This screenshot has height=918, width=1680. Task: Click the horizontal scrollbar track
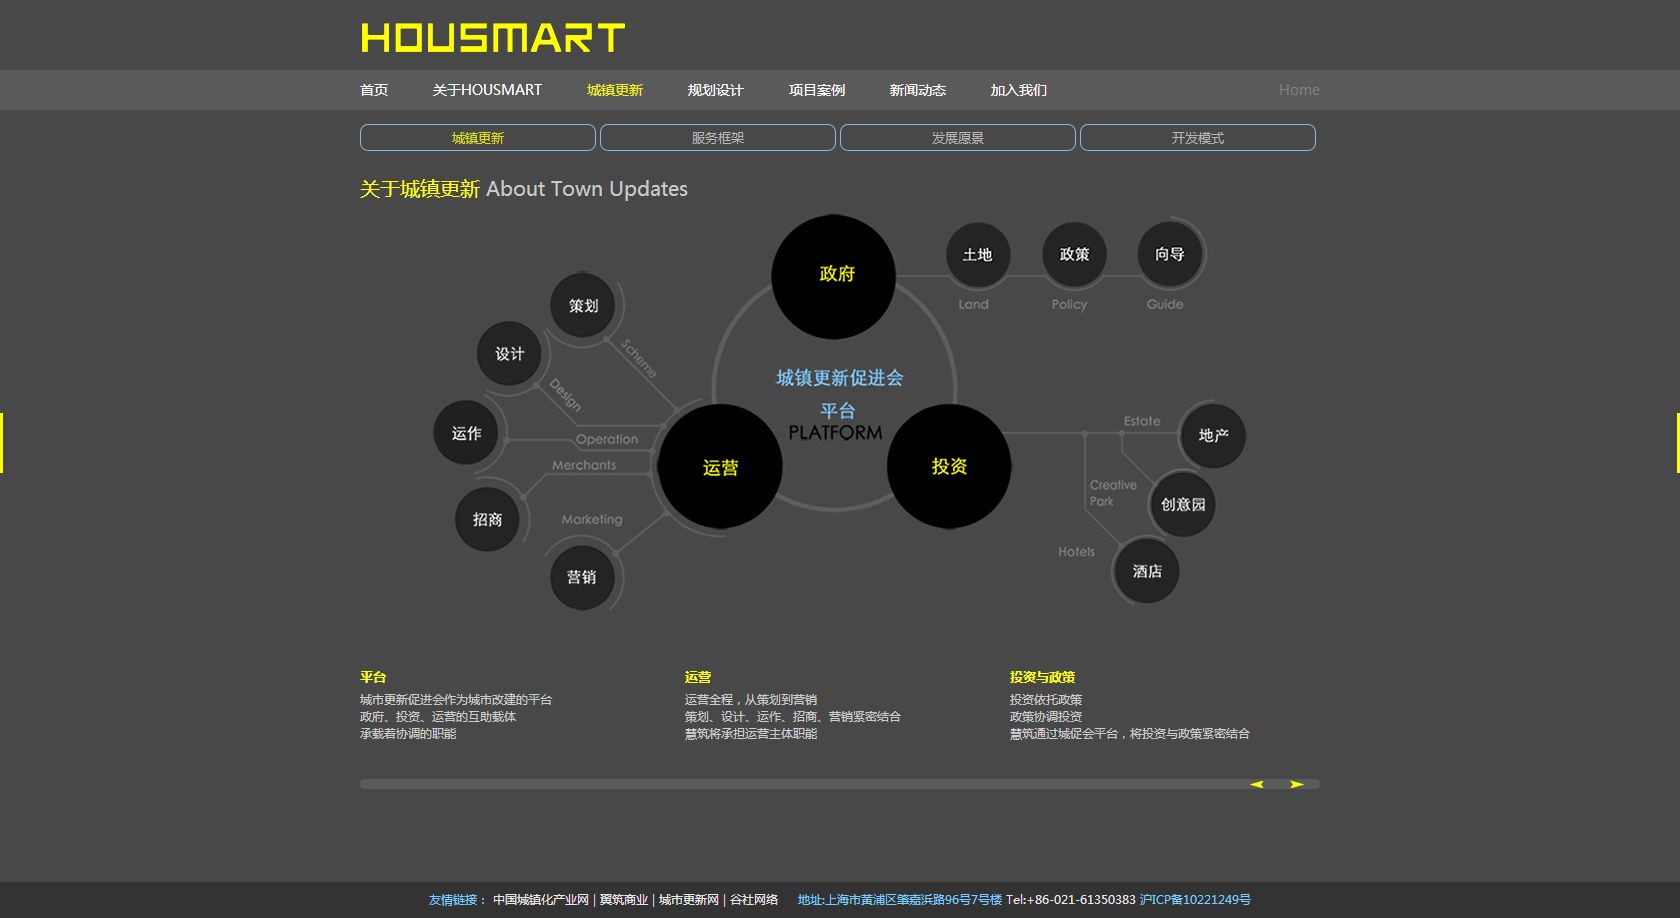[800, 784]
